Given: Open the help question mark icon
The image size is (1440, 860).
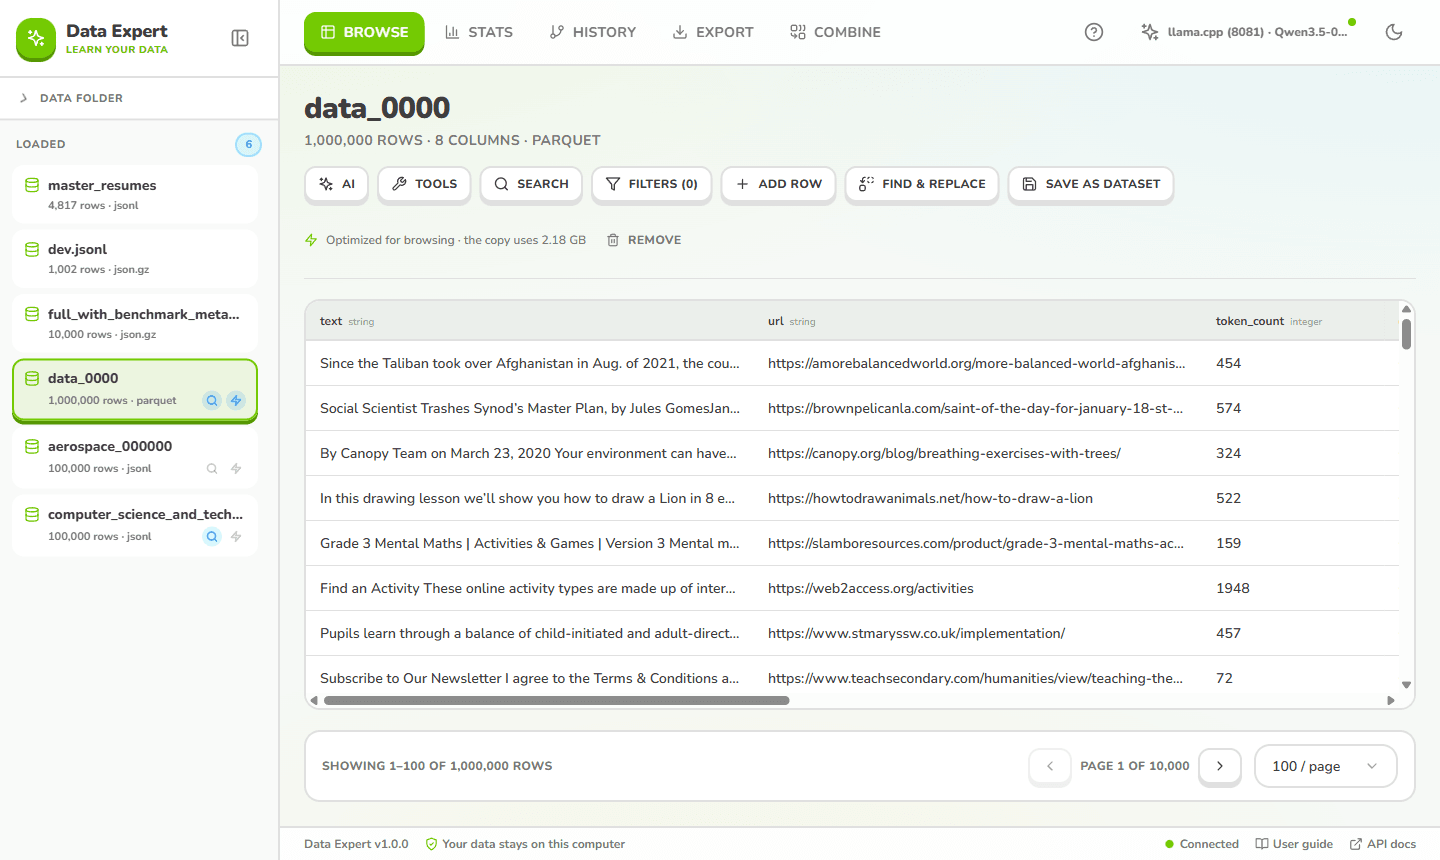Looking at the screenshot, I should [x=1094, y=32].
